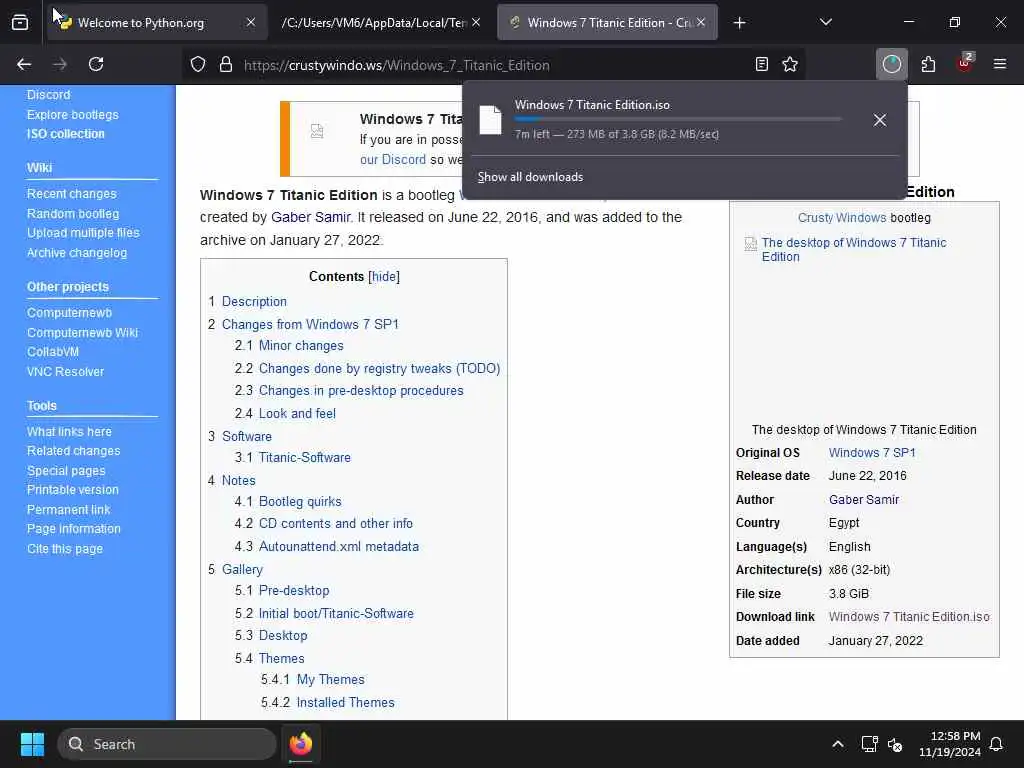Open Cite this page link
Viewport: 1024px width, 768px height.
(x=65, y=549)
